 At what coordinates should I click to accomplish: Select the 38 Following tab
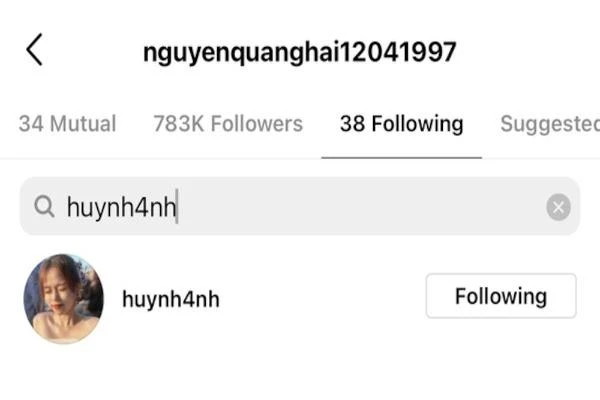401,124
